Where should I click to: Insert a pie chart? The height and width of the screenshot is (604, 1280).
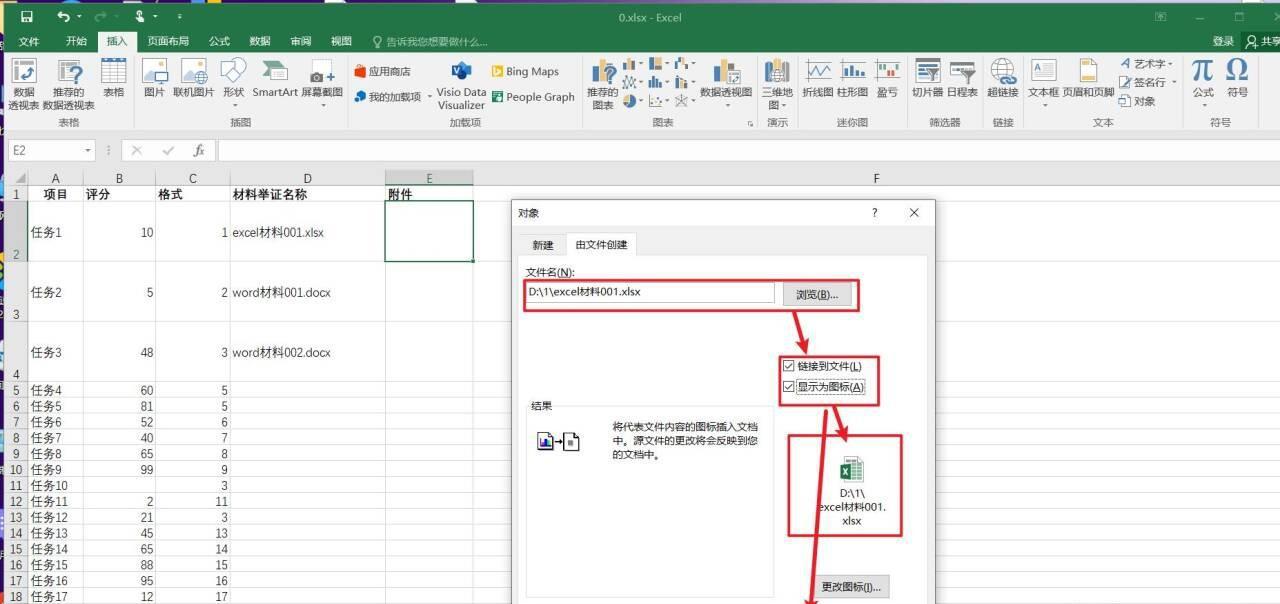tap(630, 100)
